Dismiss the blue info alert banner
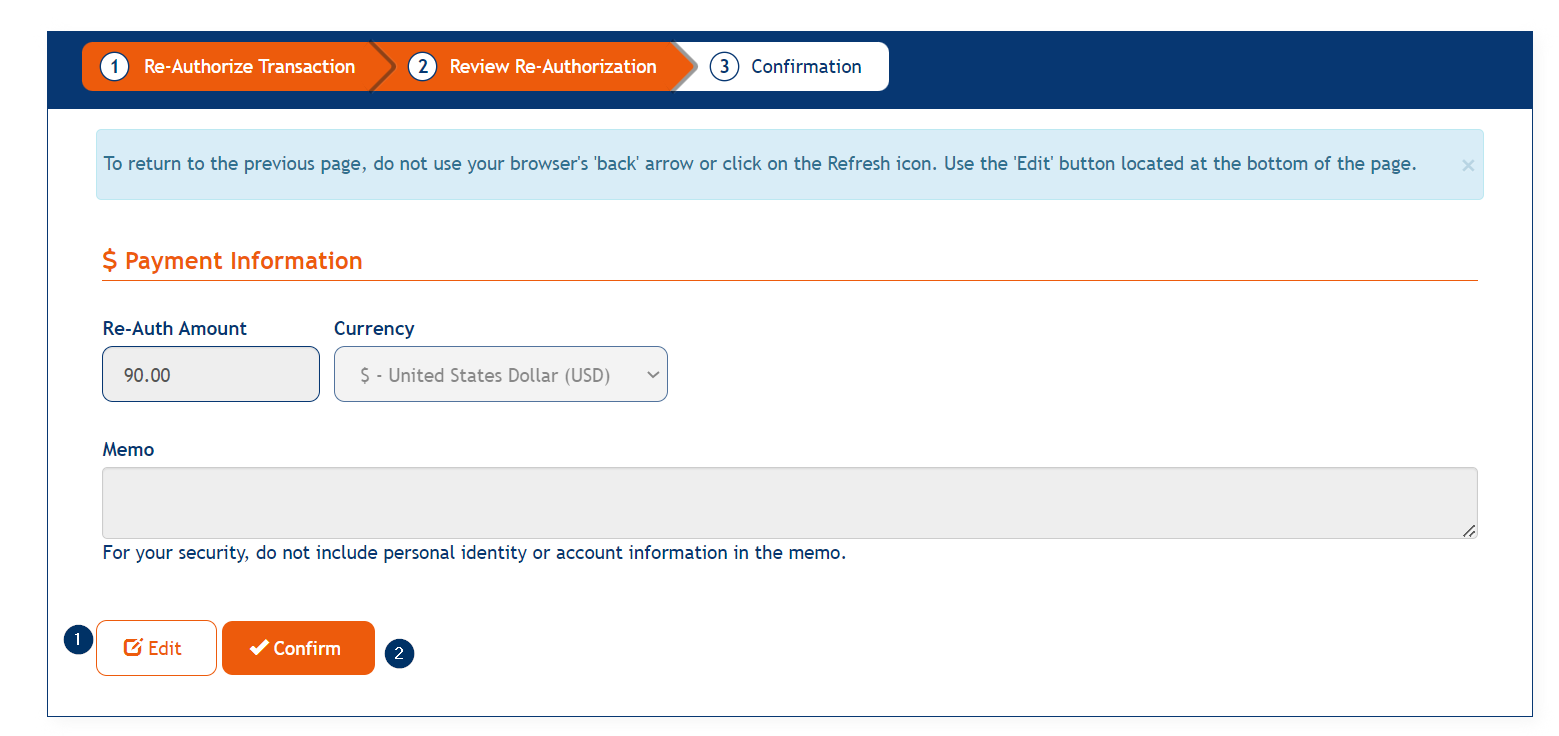This screenshot has width=1559, height=736. [1468, 166]
